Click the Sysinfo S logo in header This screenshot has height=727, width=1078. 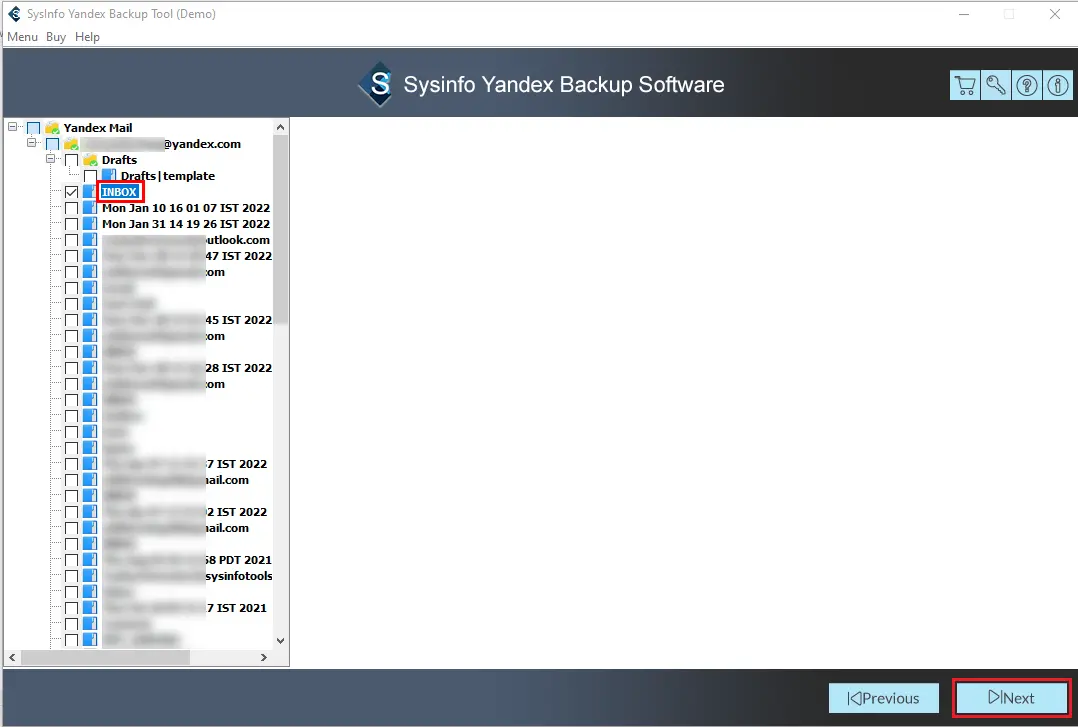[x=379, y=85]
